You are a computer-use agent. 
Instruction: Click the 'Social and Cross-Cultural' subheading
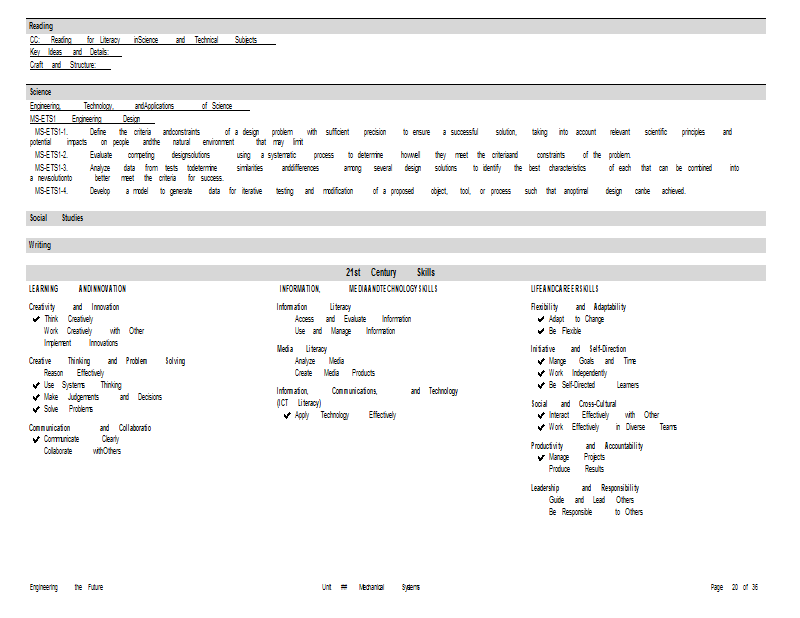click(573, 404)
